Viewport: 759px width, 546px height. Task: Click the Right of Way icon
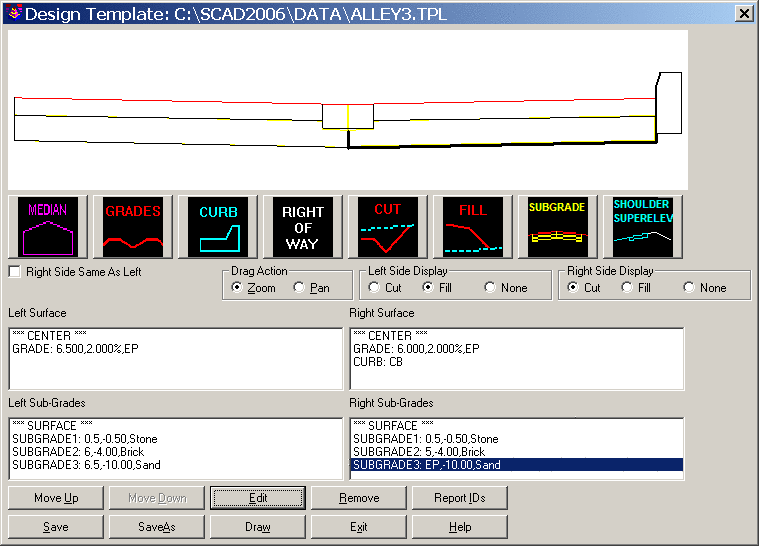click(x=303, y=227)
